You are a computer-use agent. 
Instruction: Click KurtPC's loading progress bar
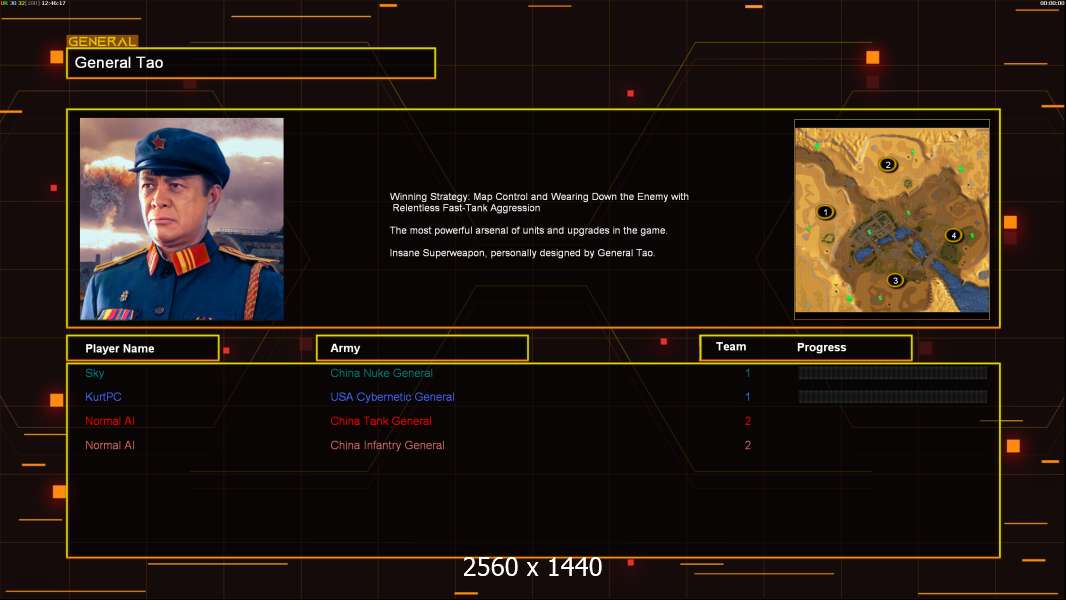click(x=893, y=397)
